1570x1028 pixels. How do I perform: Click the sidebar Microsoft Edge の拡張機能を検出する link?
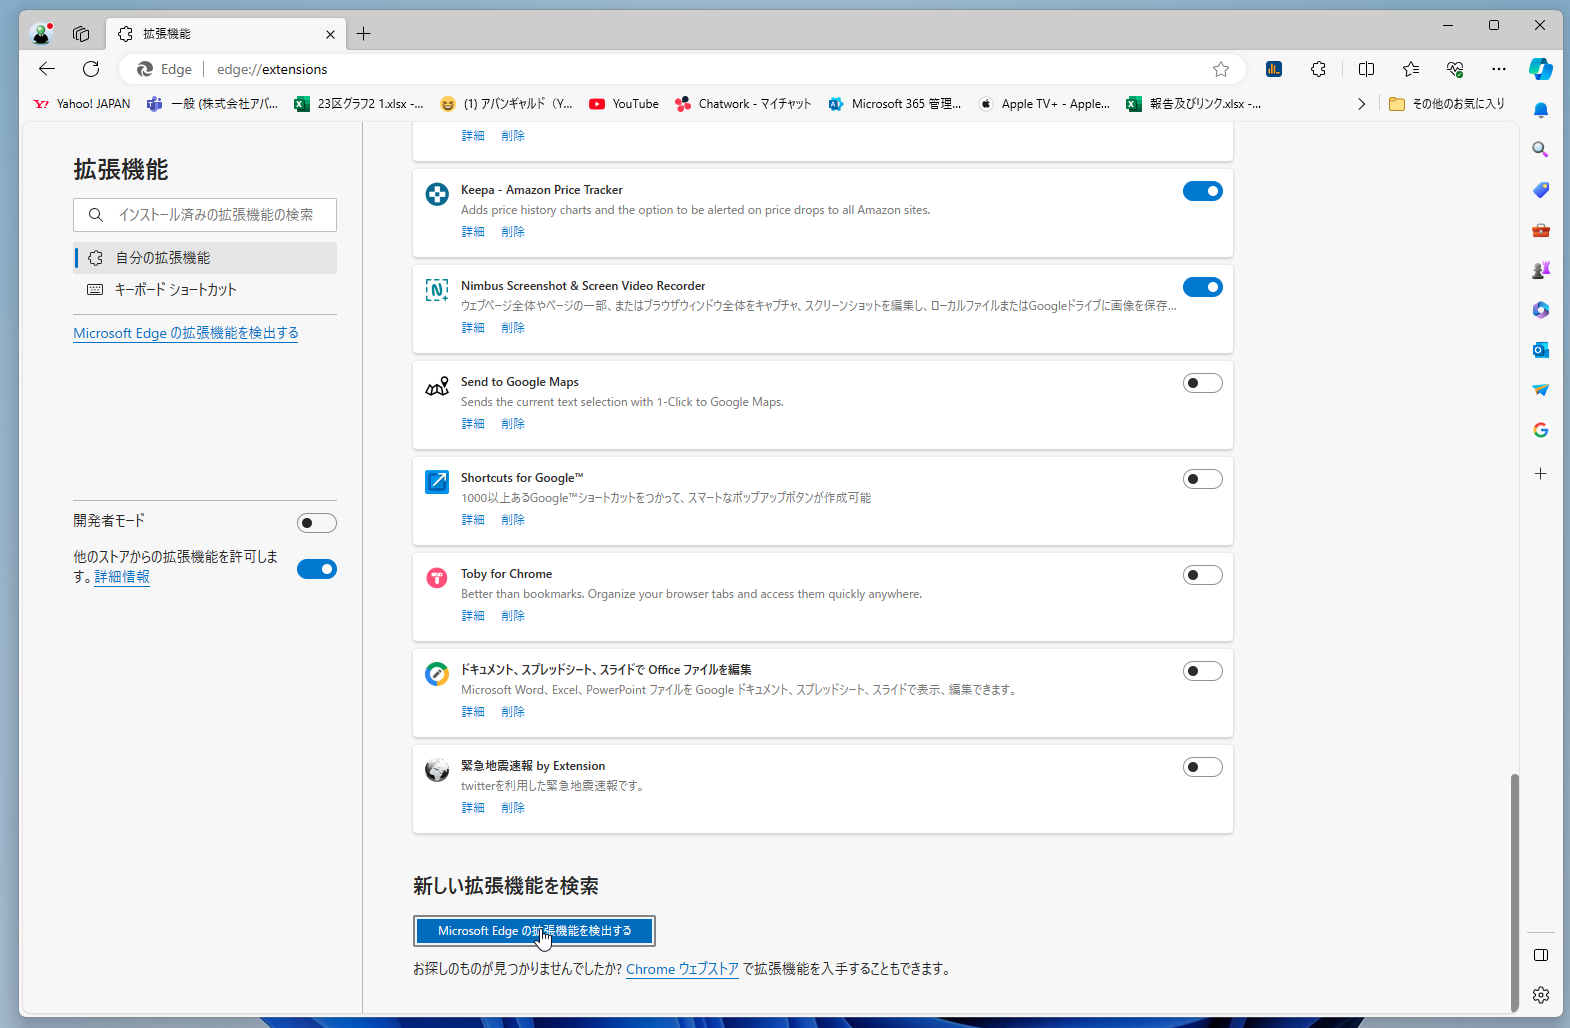click(186, 333)
